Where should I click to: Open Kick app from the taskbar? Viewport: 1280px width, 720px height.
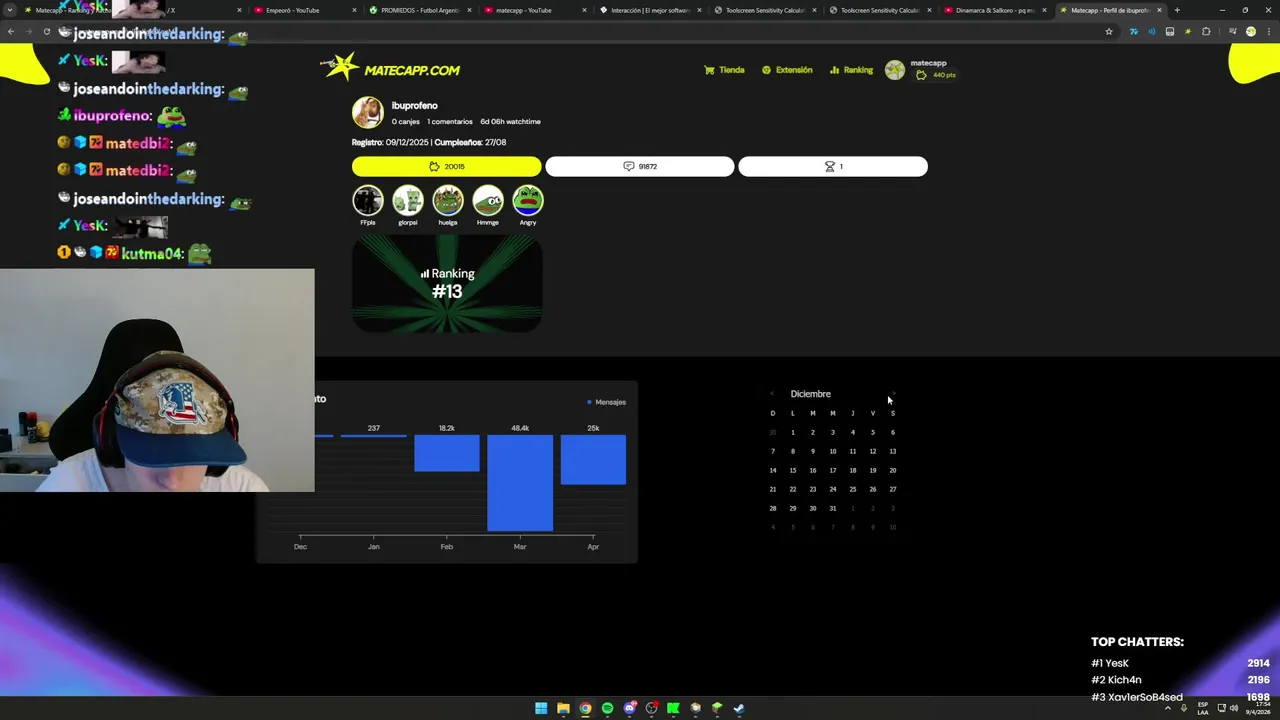(673, 708)
